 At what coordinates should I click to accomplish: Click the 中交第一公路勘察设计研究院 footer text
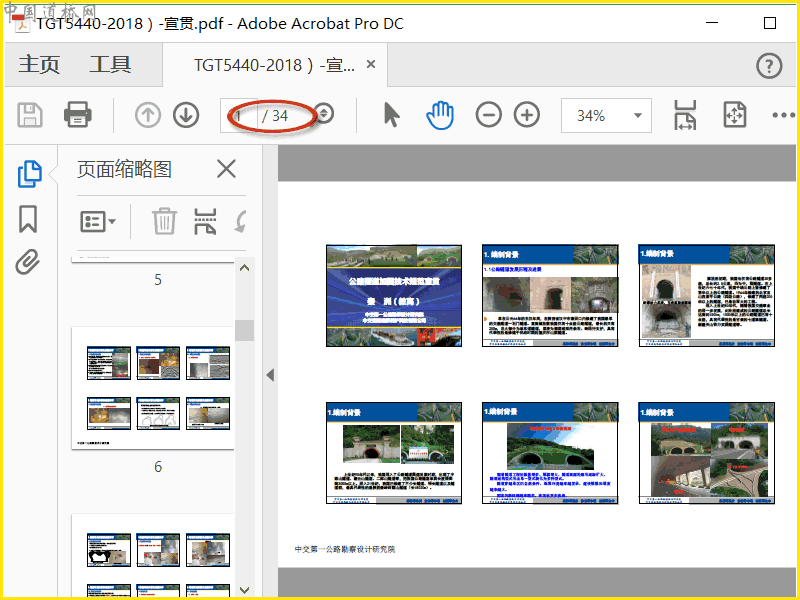coord(345,549)
